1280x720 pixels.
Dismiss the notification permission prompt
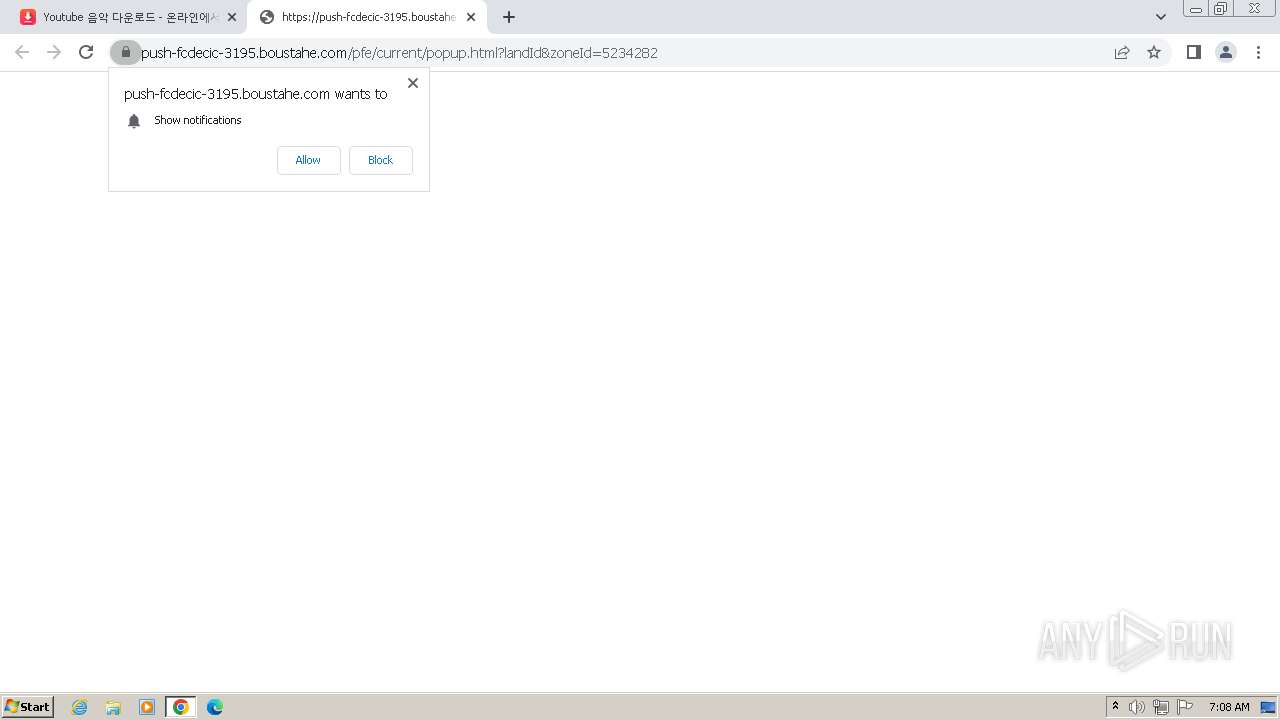tap(413, 83)
